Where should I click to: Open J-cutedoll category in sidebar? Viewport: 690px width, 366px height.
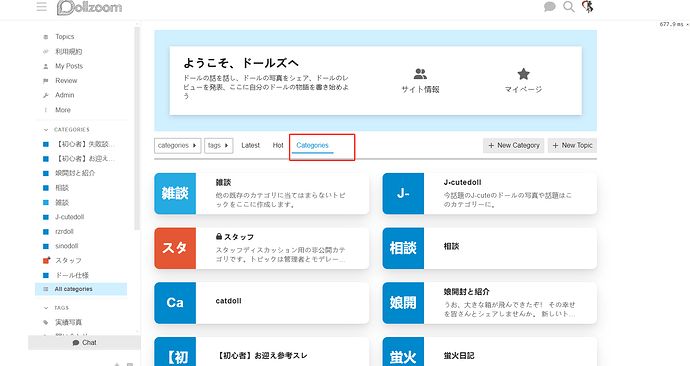coord(69,217)
